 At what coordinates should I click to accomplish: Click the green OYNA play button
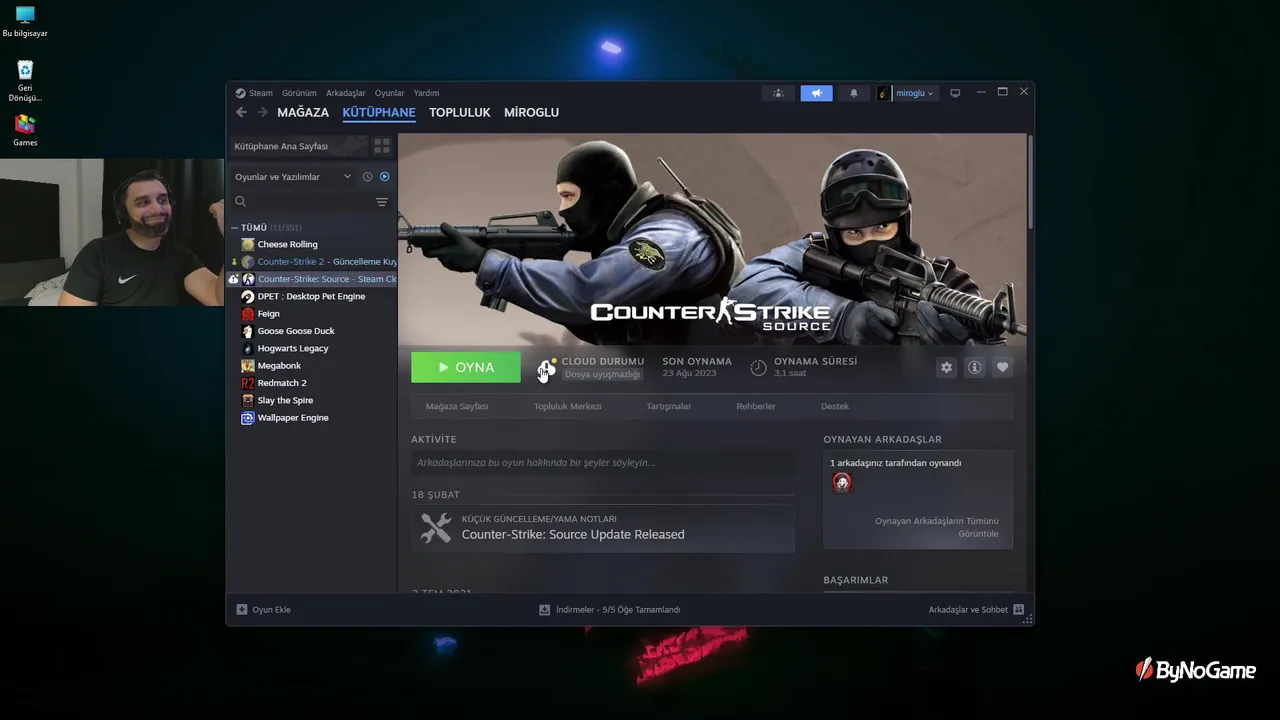tap(466, 367)
